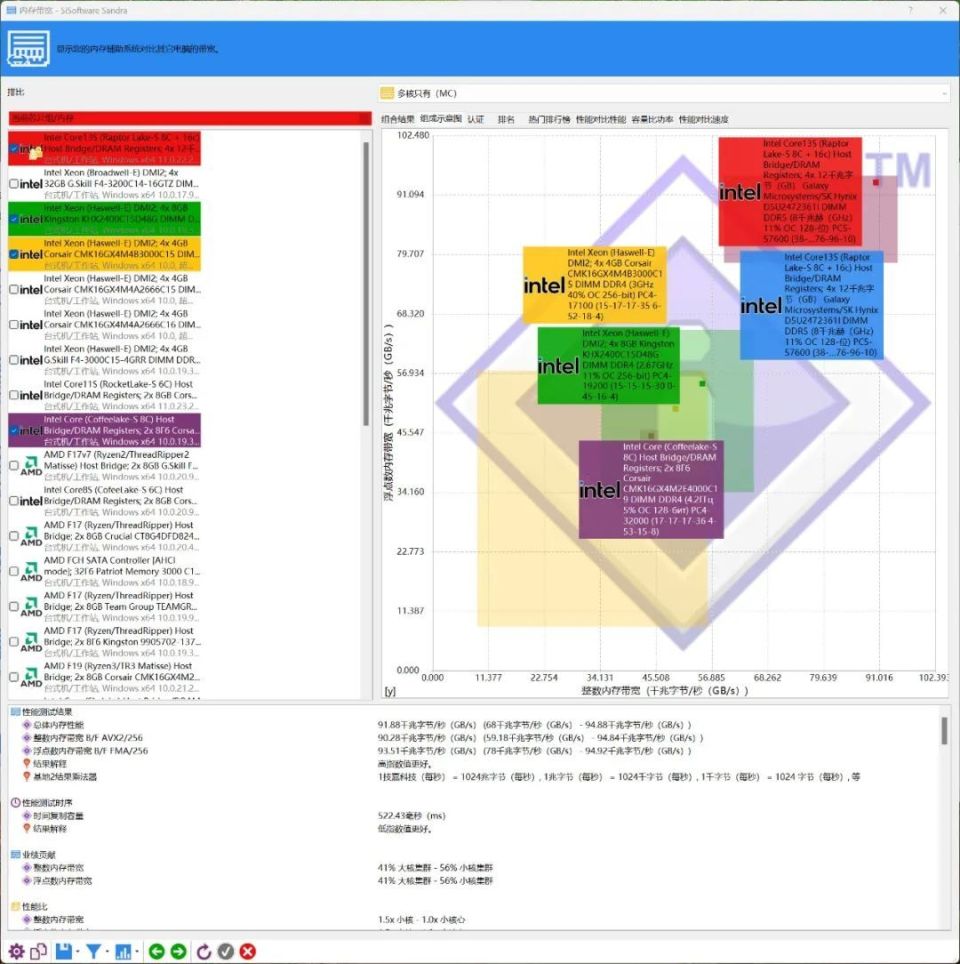The width and height of the screenshot is (960, 964).
Task: Click the blue funnel filter icon
Action: 93,951
